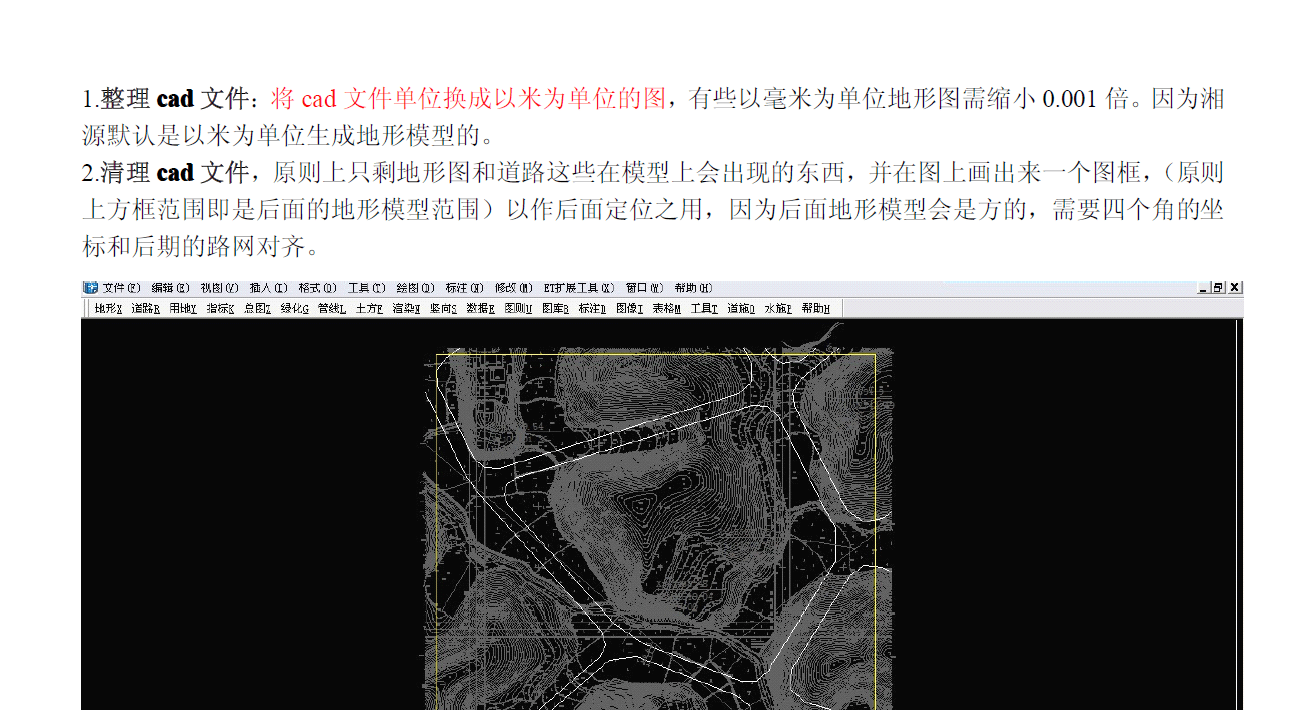Open the 土方F toolbar menu
The image size is (1314, 710).
tap(369, 309)
